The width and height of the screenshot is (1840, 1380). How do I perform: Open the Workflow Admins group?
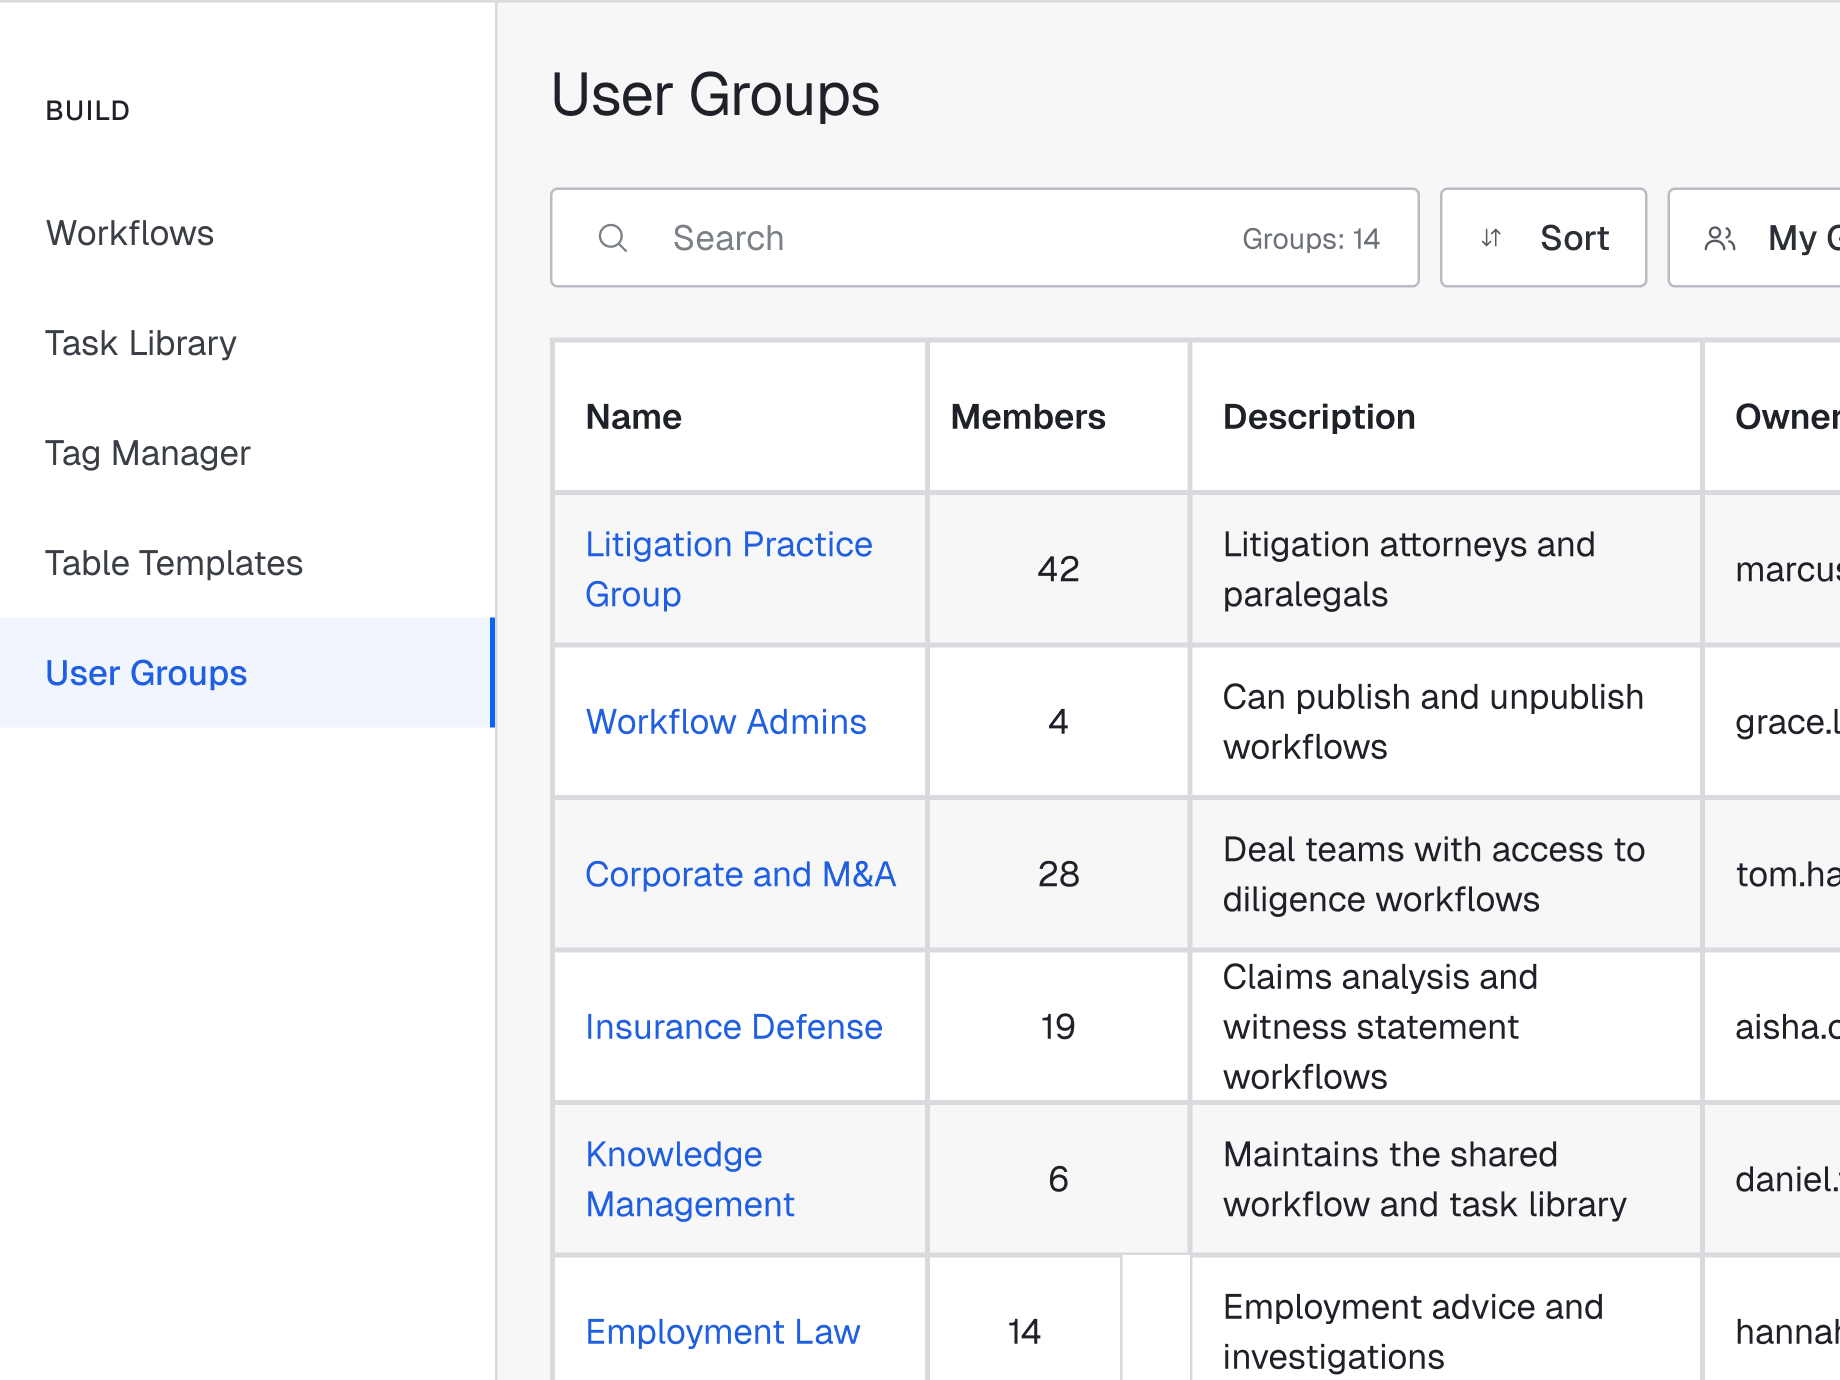point(726,722)
